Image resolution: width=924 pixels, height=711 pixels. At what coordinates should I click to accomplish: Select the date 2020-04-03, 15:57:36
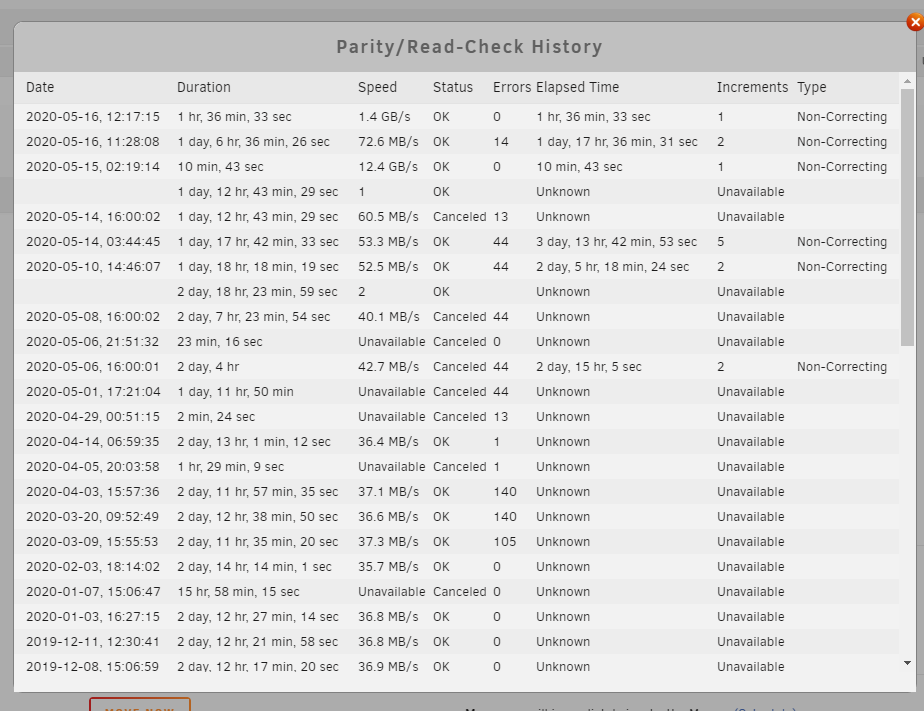coord(93,492)
